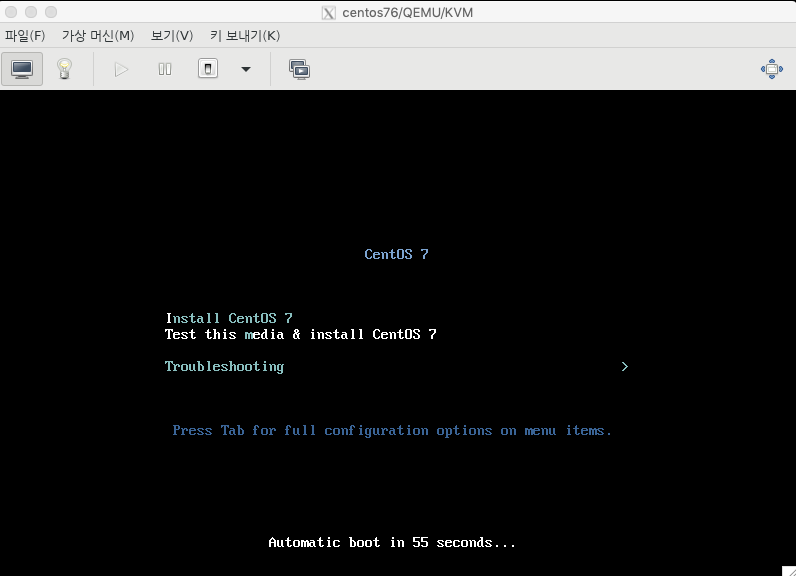Minimize the virt-manager window

tap(31, 12)
